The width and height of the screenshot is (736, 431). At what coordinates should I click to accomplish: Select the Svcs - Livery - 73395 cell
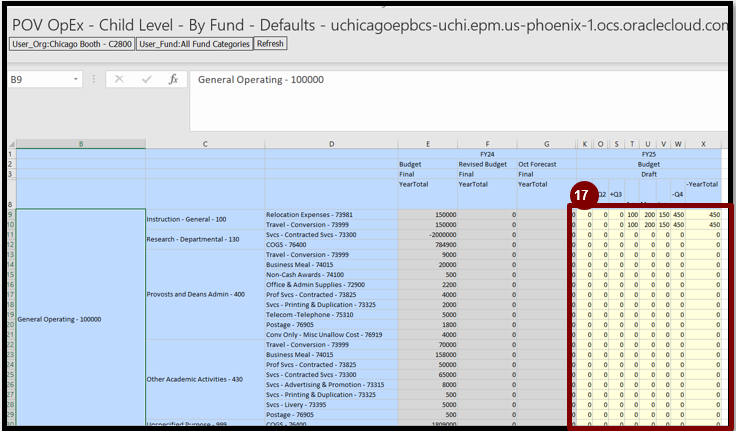click(x=331, y=405)
